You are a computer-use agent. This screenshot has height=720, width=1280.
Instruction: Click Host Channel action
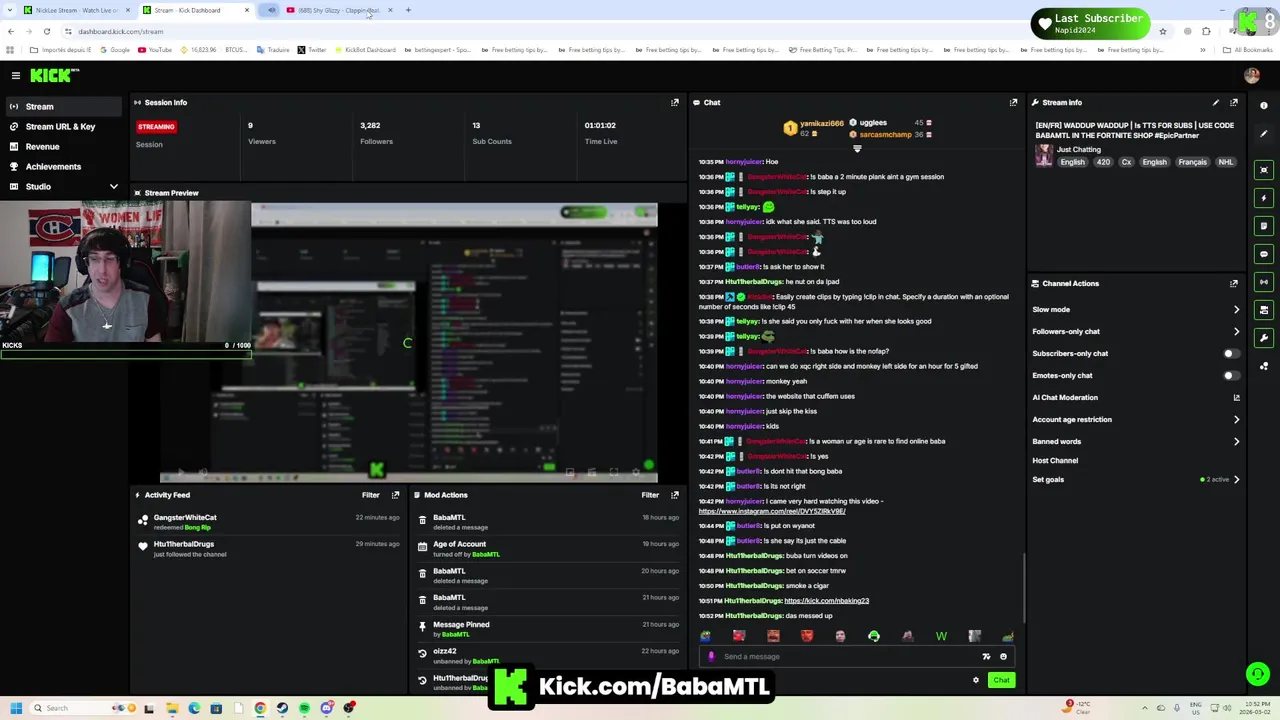pyautogui.click(x=1055, y=460)
